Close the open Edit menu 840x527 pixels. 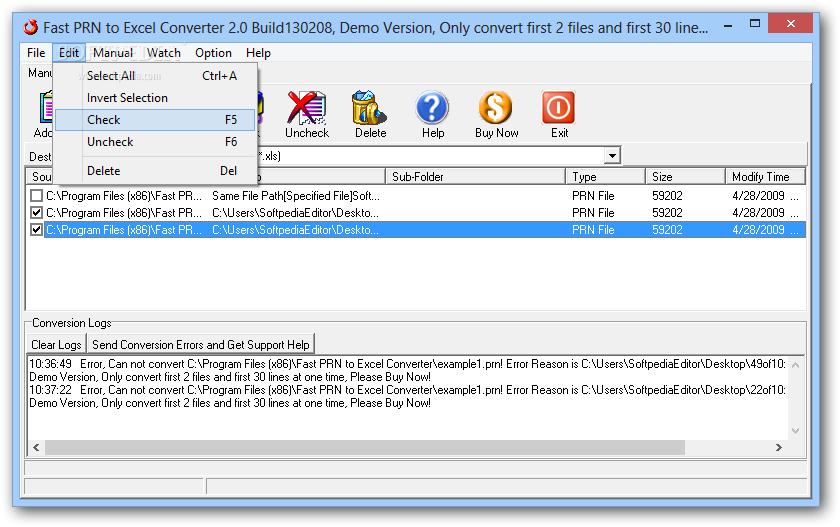click(x=69, y=53)
